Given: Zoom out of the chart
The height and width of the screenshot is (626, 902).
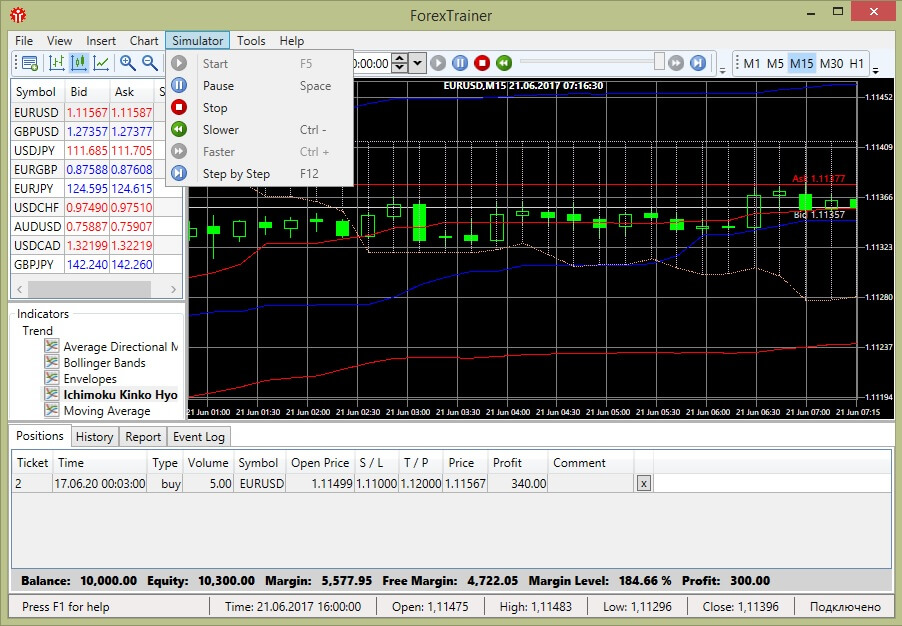Looking at the screenshot, I should [x=150, y=63].
